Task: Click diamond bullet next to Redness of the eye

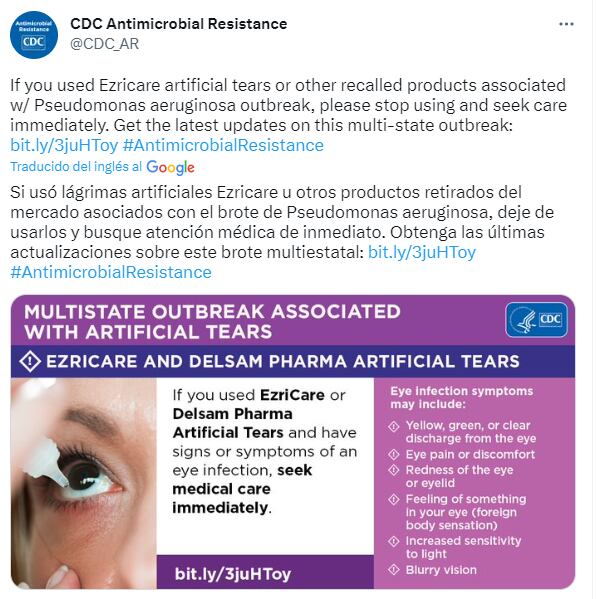Action: click(394, 469)
